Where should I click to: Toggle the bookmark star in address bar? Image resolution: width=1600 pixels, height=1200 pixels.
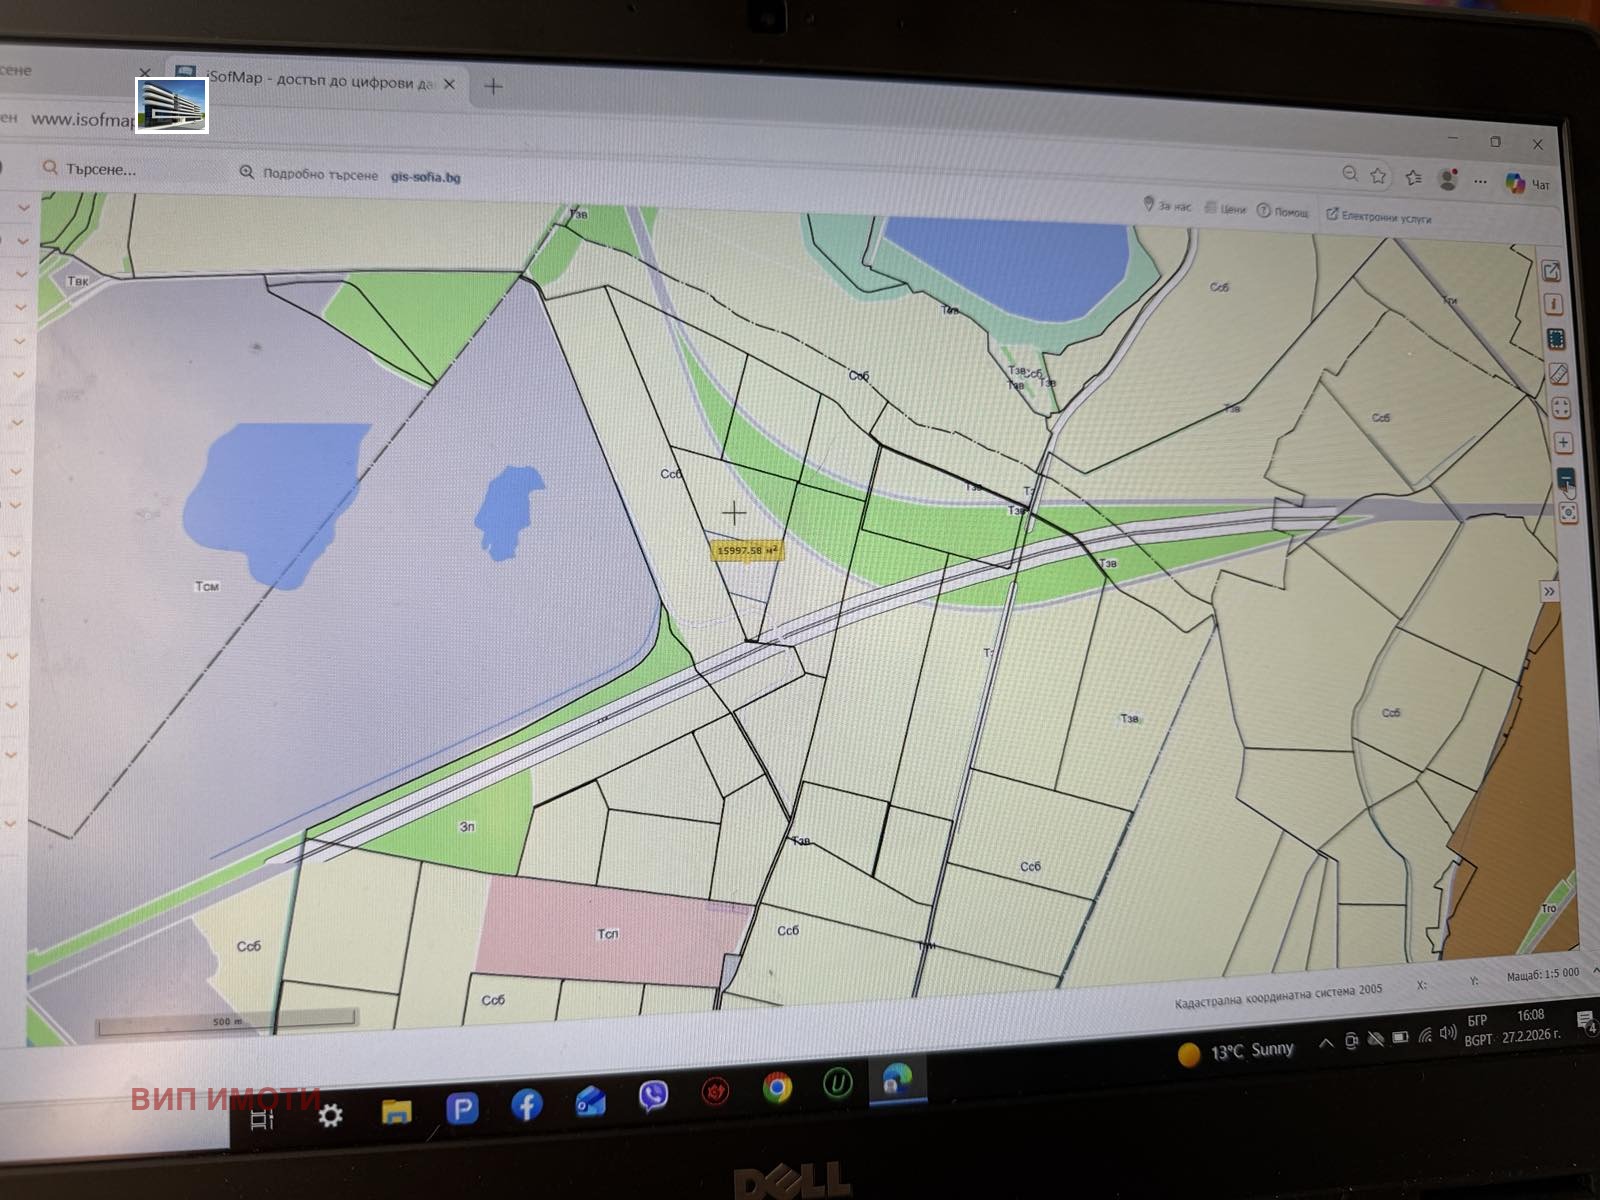(x=1379, y=178)
